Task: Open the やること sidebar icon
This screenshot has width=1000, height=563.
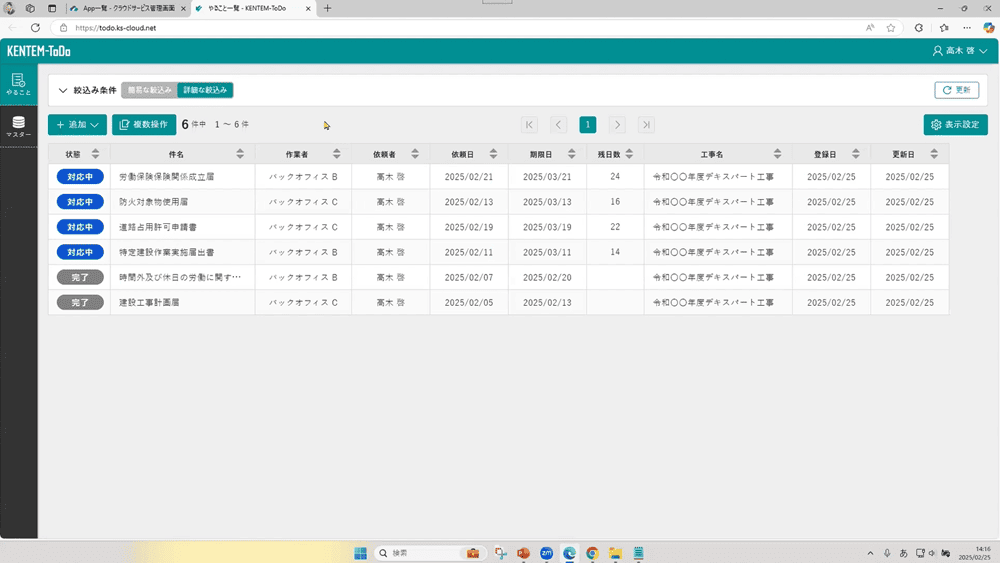Action: pyautogui.click(x=18, y=84)
